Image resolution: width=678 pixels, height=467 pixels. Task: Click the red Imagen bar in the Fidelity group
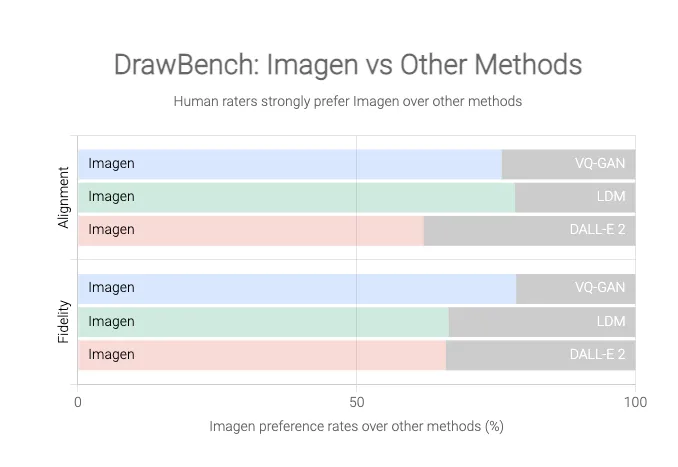pyautogui.click(x=262, y=354)
